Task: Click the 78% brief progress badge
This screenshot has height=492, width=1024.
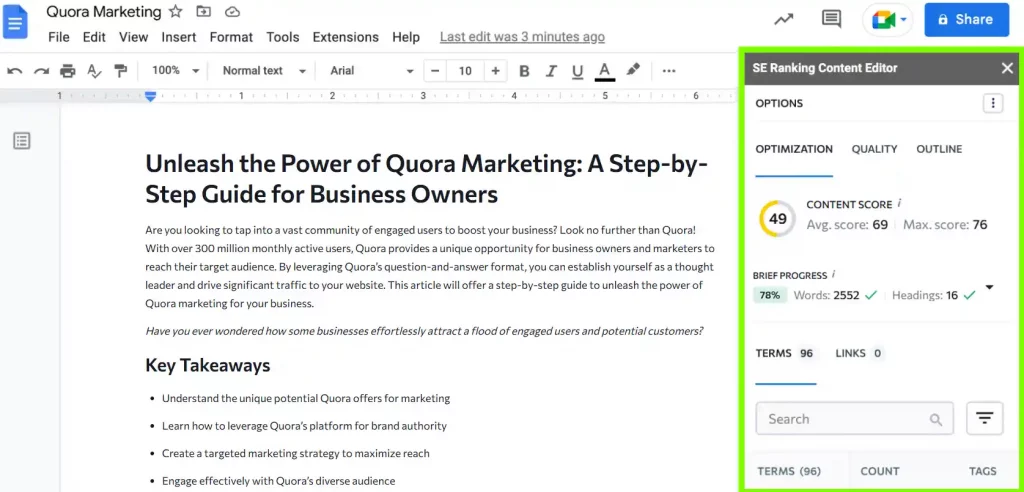Action: [770, 295]
